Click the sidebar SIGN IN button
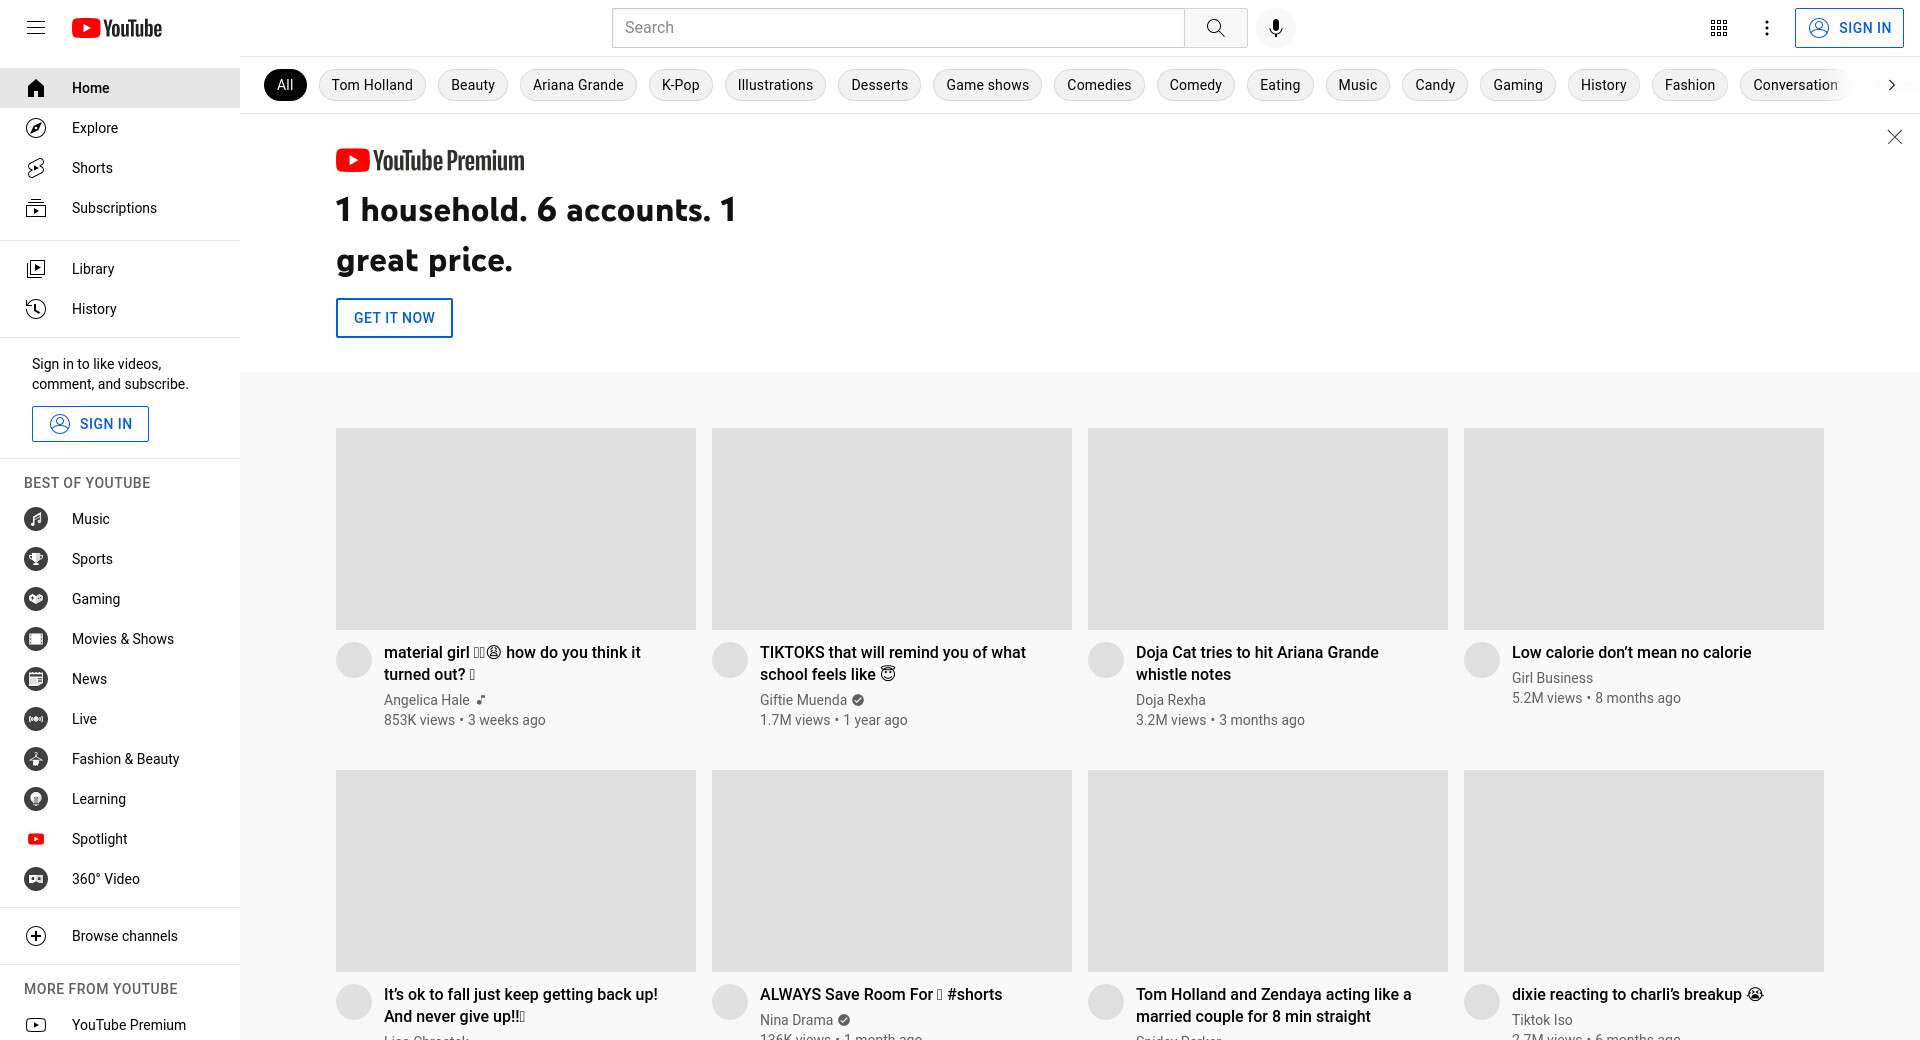The image size is (1920, 1040). point(90,424)
